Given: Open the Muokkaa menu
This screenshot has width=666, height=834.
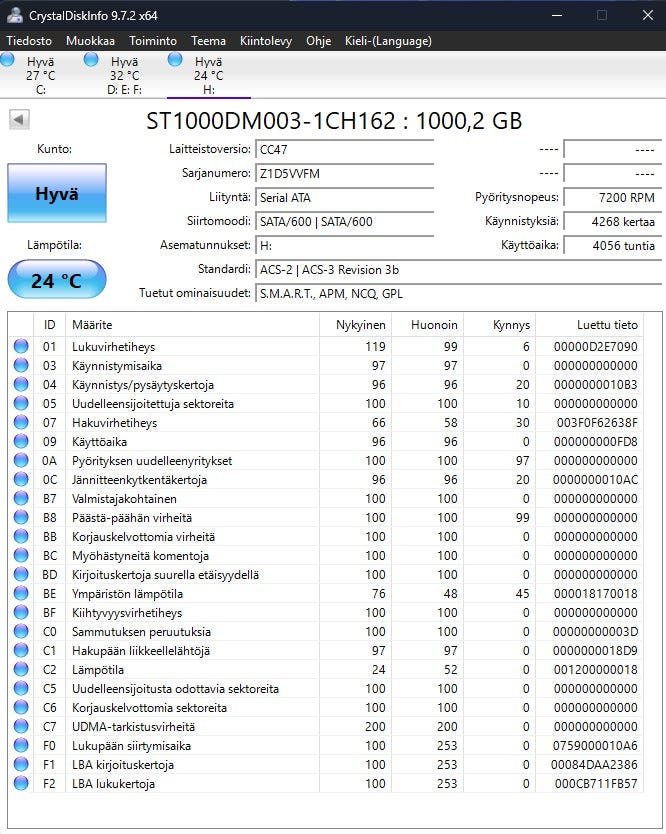Looking at the screenshot, I should tap(90, 40).
